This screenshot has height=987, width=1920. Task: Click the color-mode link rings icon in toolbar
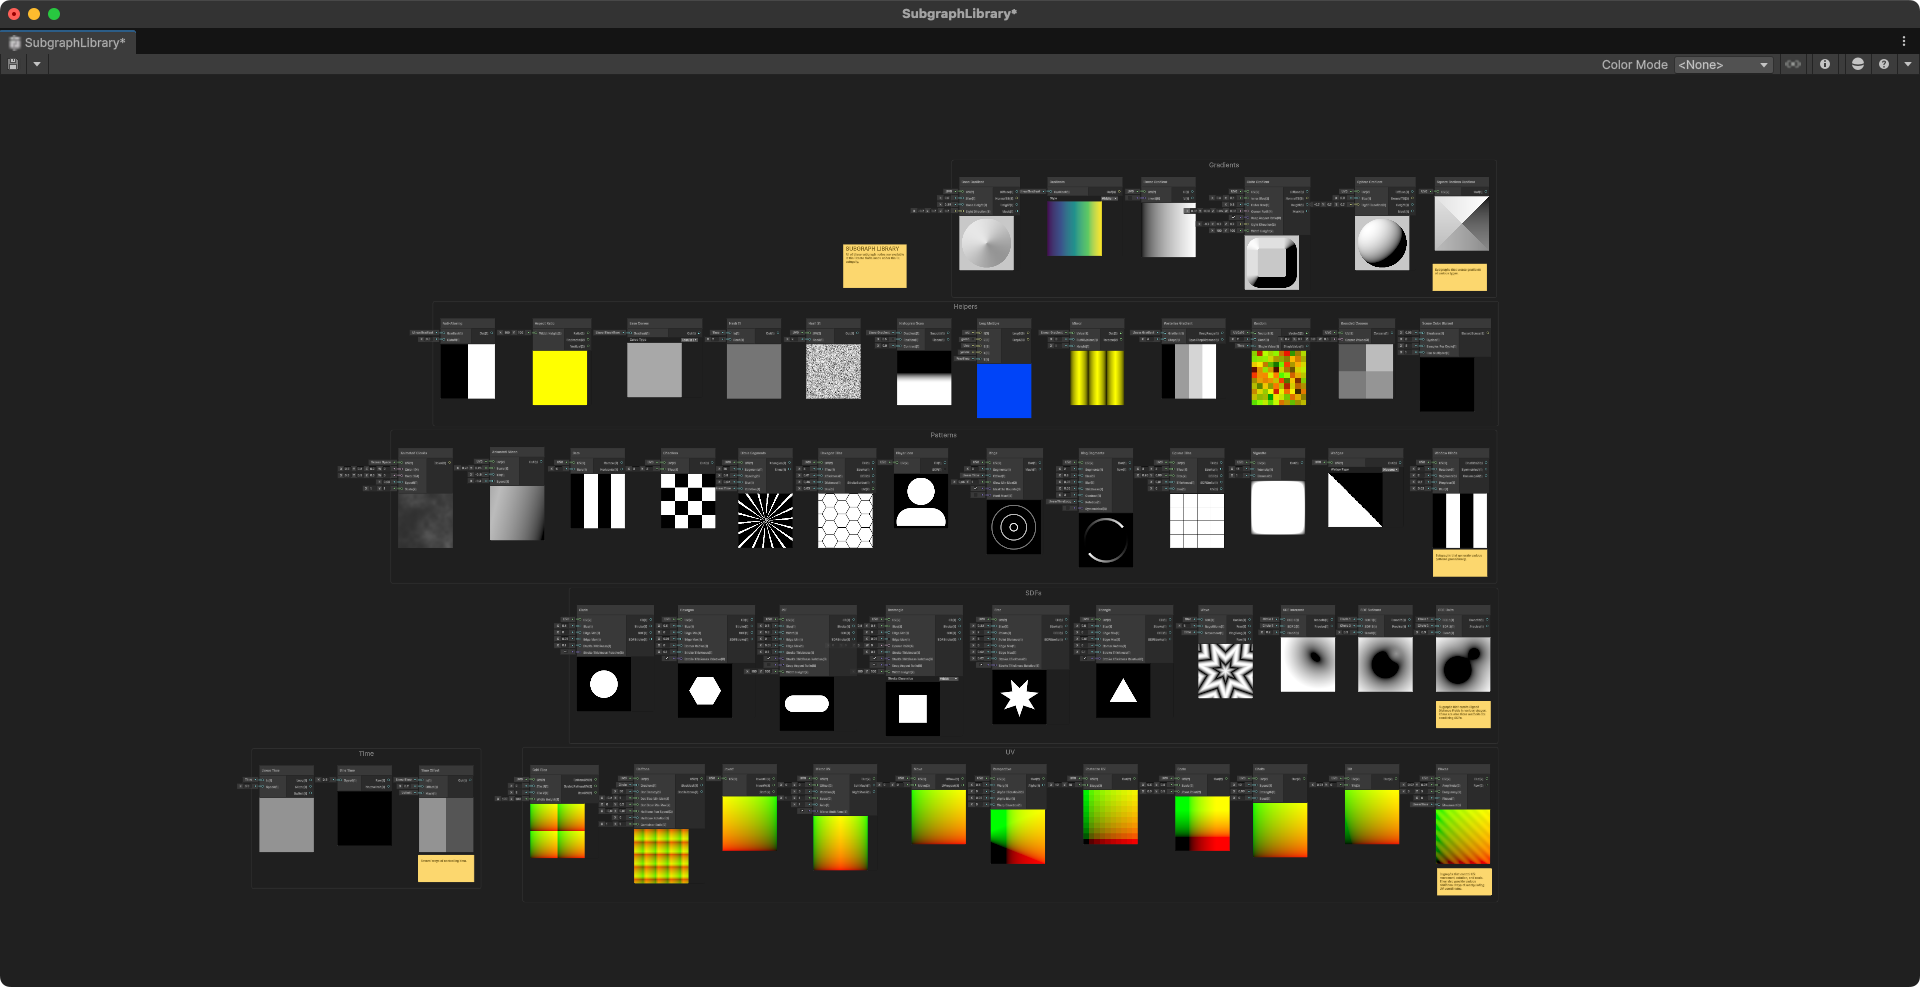(1793, 64)
